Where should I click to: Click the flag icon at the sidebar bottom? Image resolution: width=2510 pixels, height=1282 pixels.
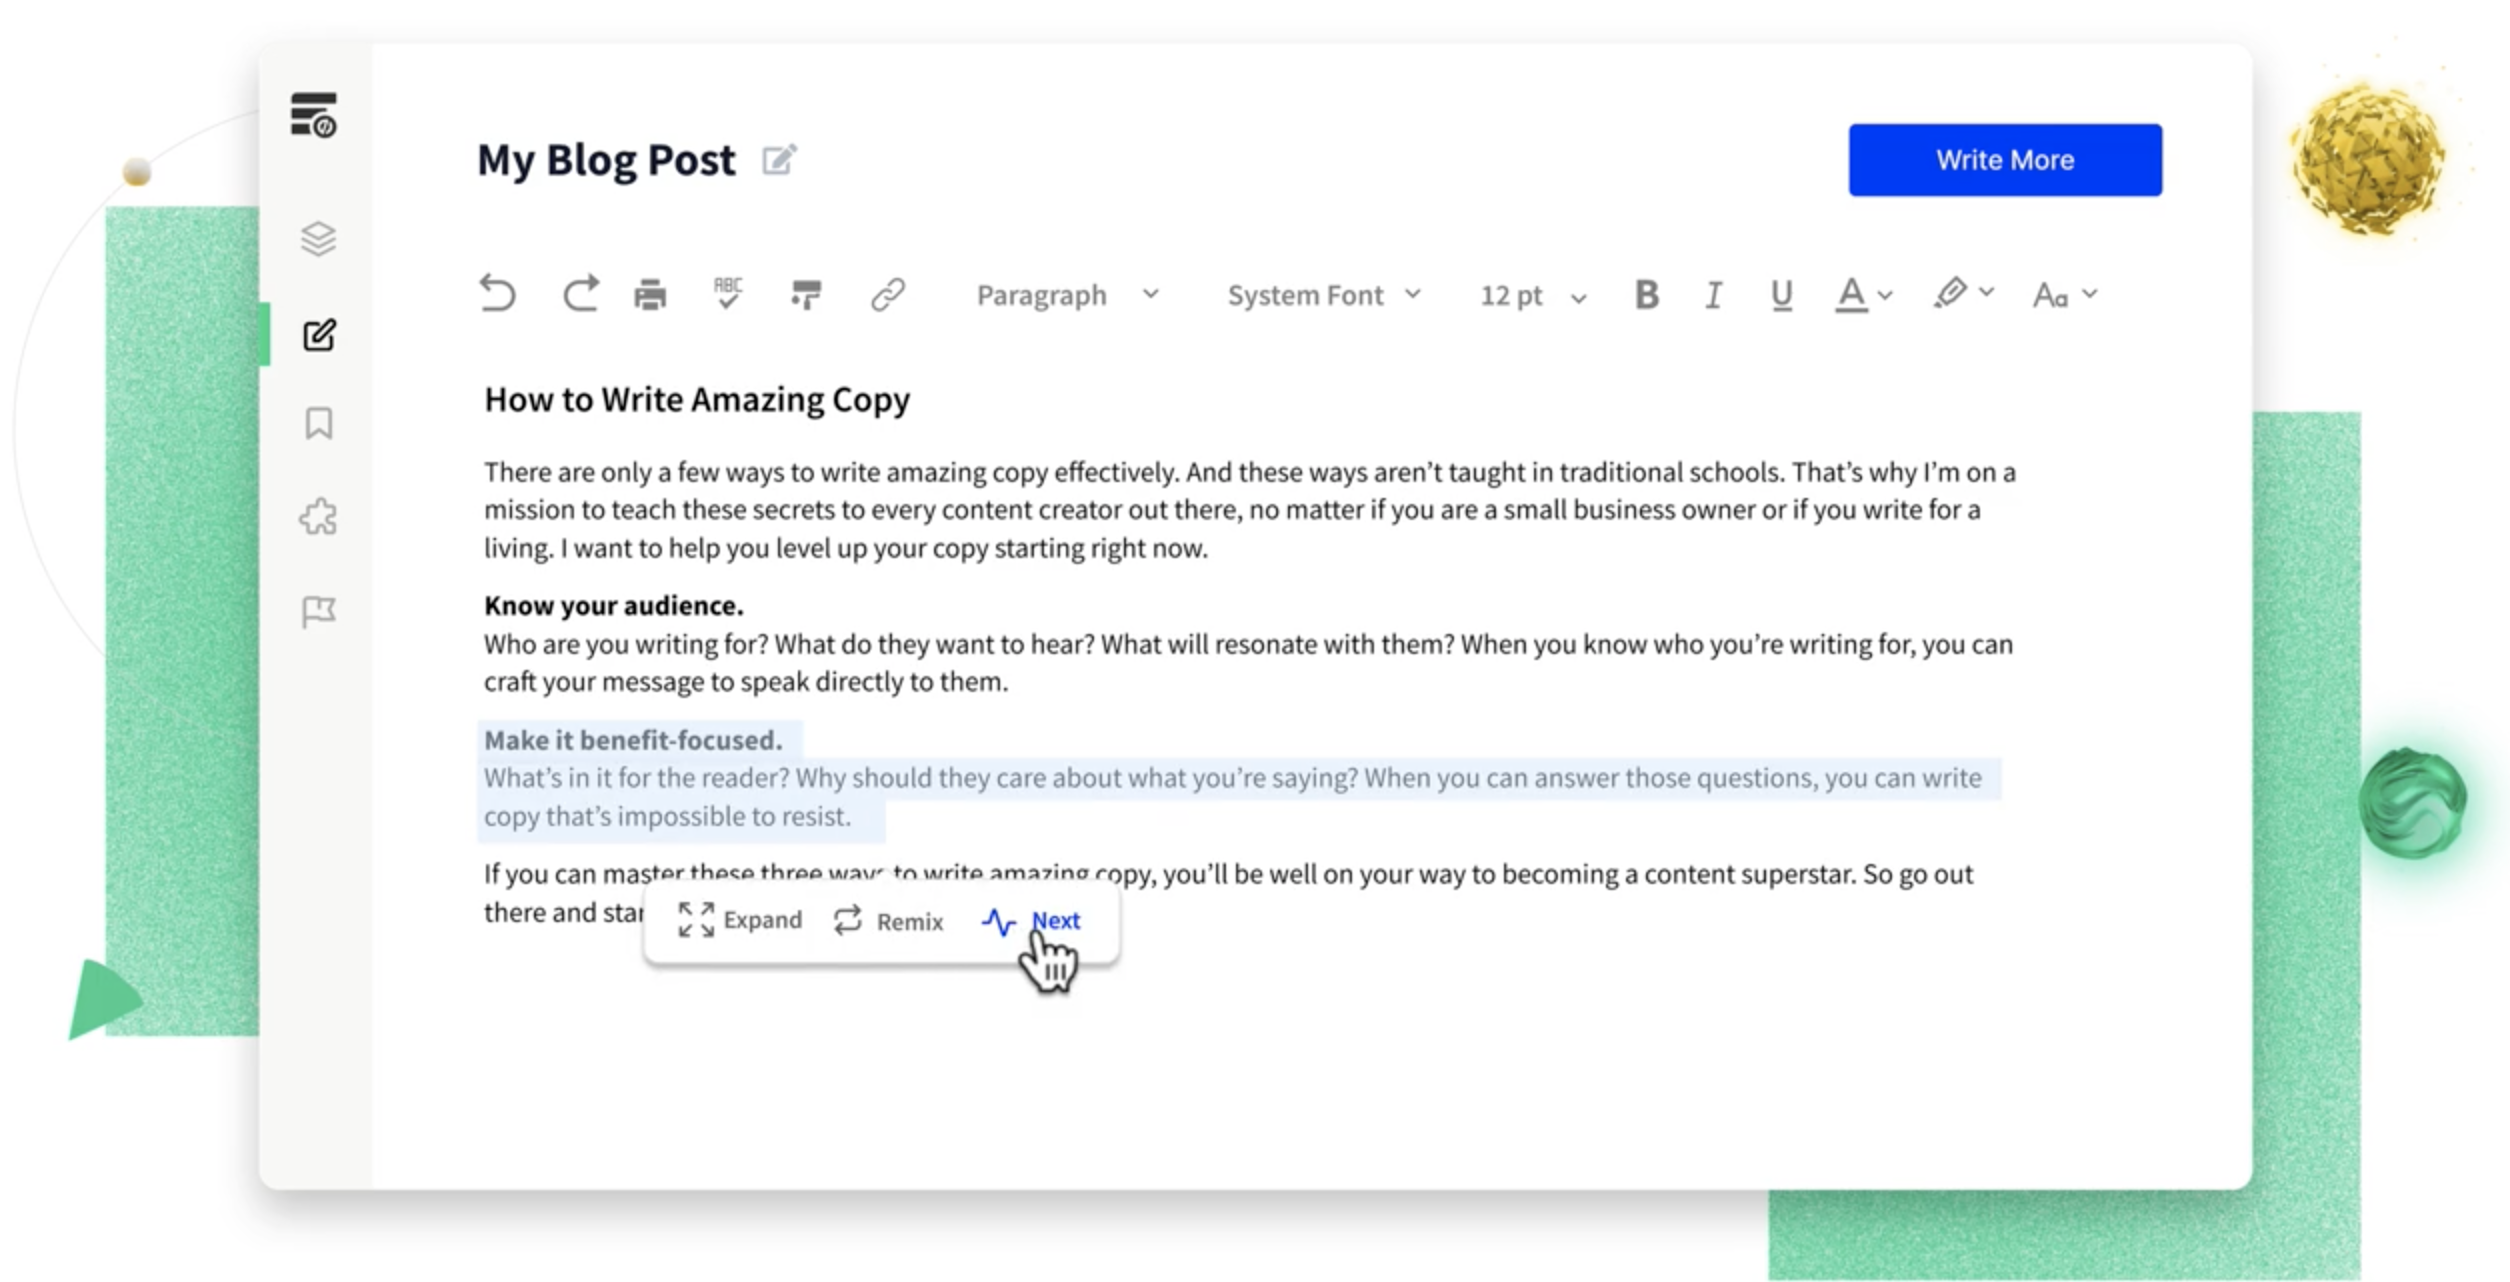[317, 609]
